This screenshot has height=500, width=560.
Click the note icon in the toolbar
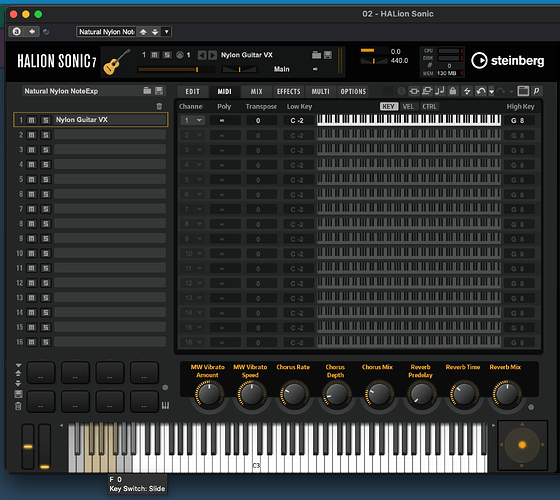point(440,91)
